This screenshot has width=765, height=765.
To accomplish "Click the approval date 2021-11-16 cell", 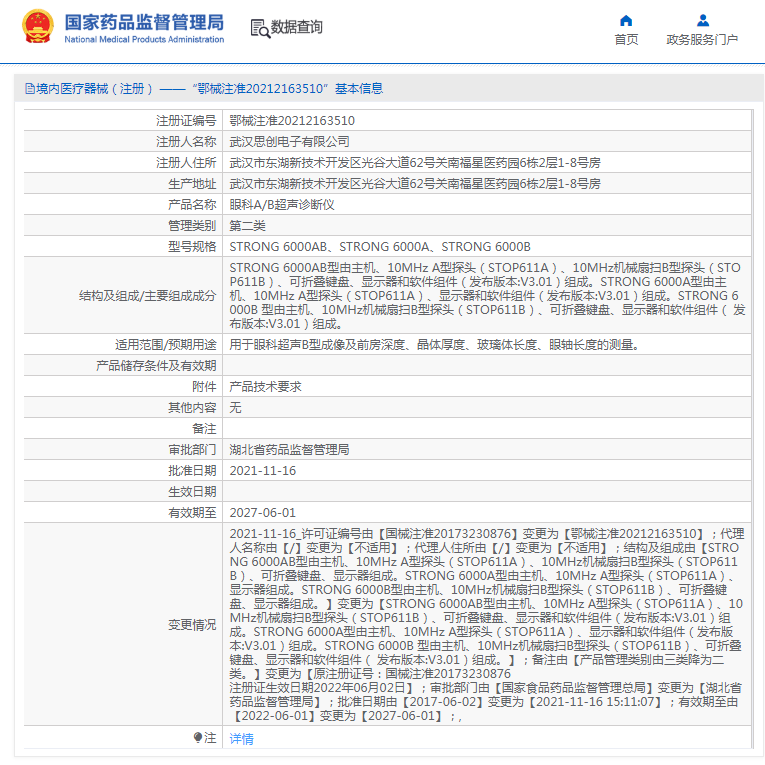I will click(x=263, y=471).
